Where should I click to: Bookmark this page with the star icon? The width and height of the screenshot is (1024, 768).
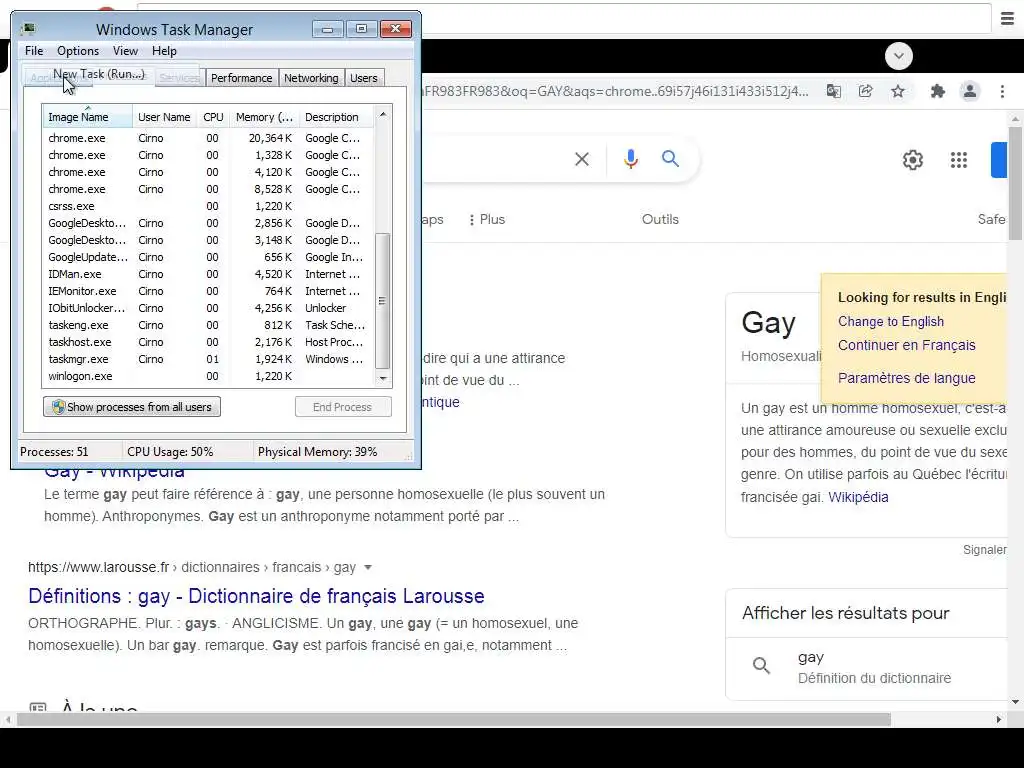click(x=898, y=91)
